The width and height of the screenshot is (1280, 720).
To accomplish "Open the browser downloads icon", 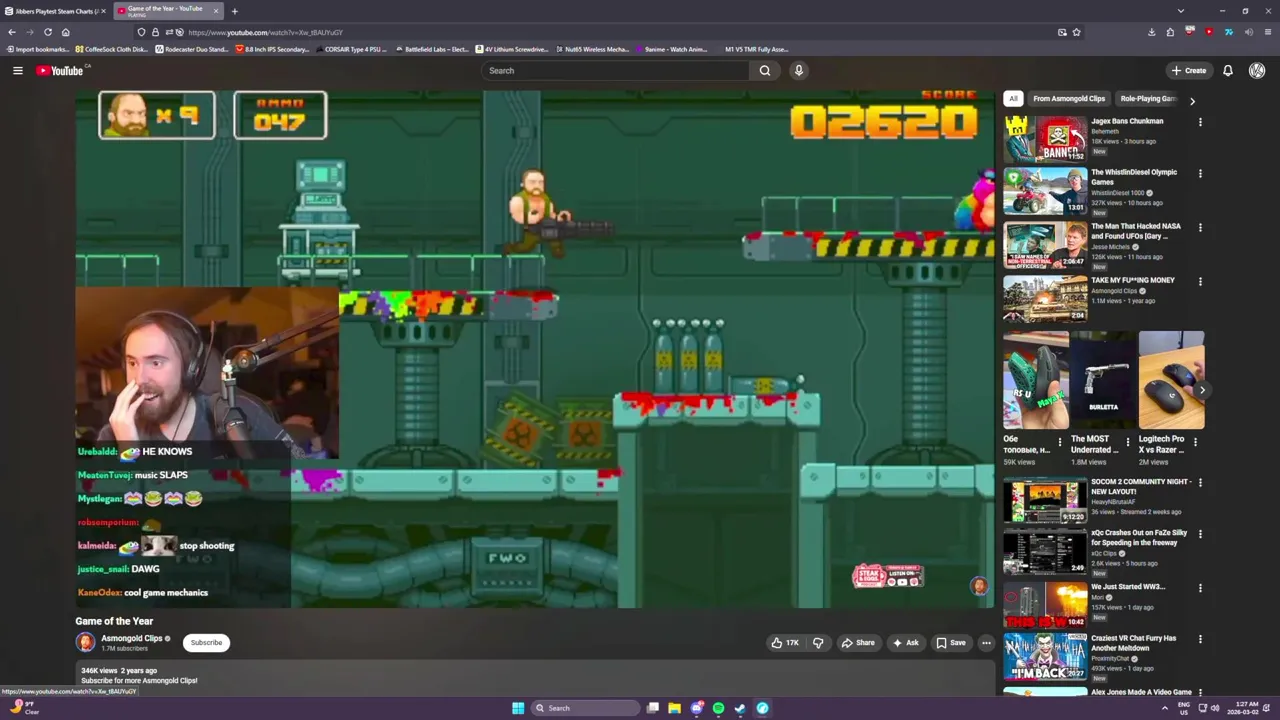I will click(1152, 32).
